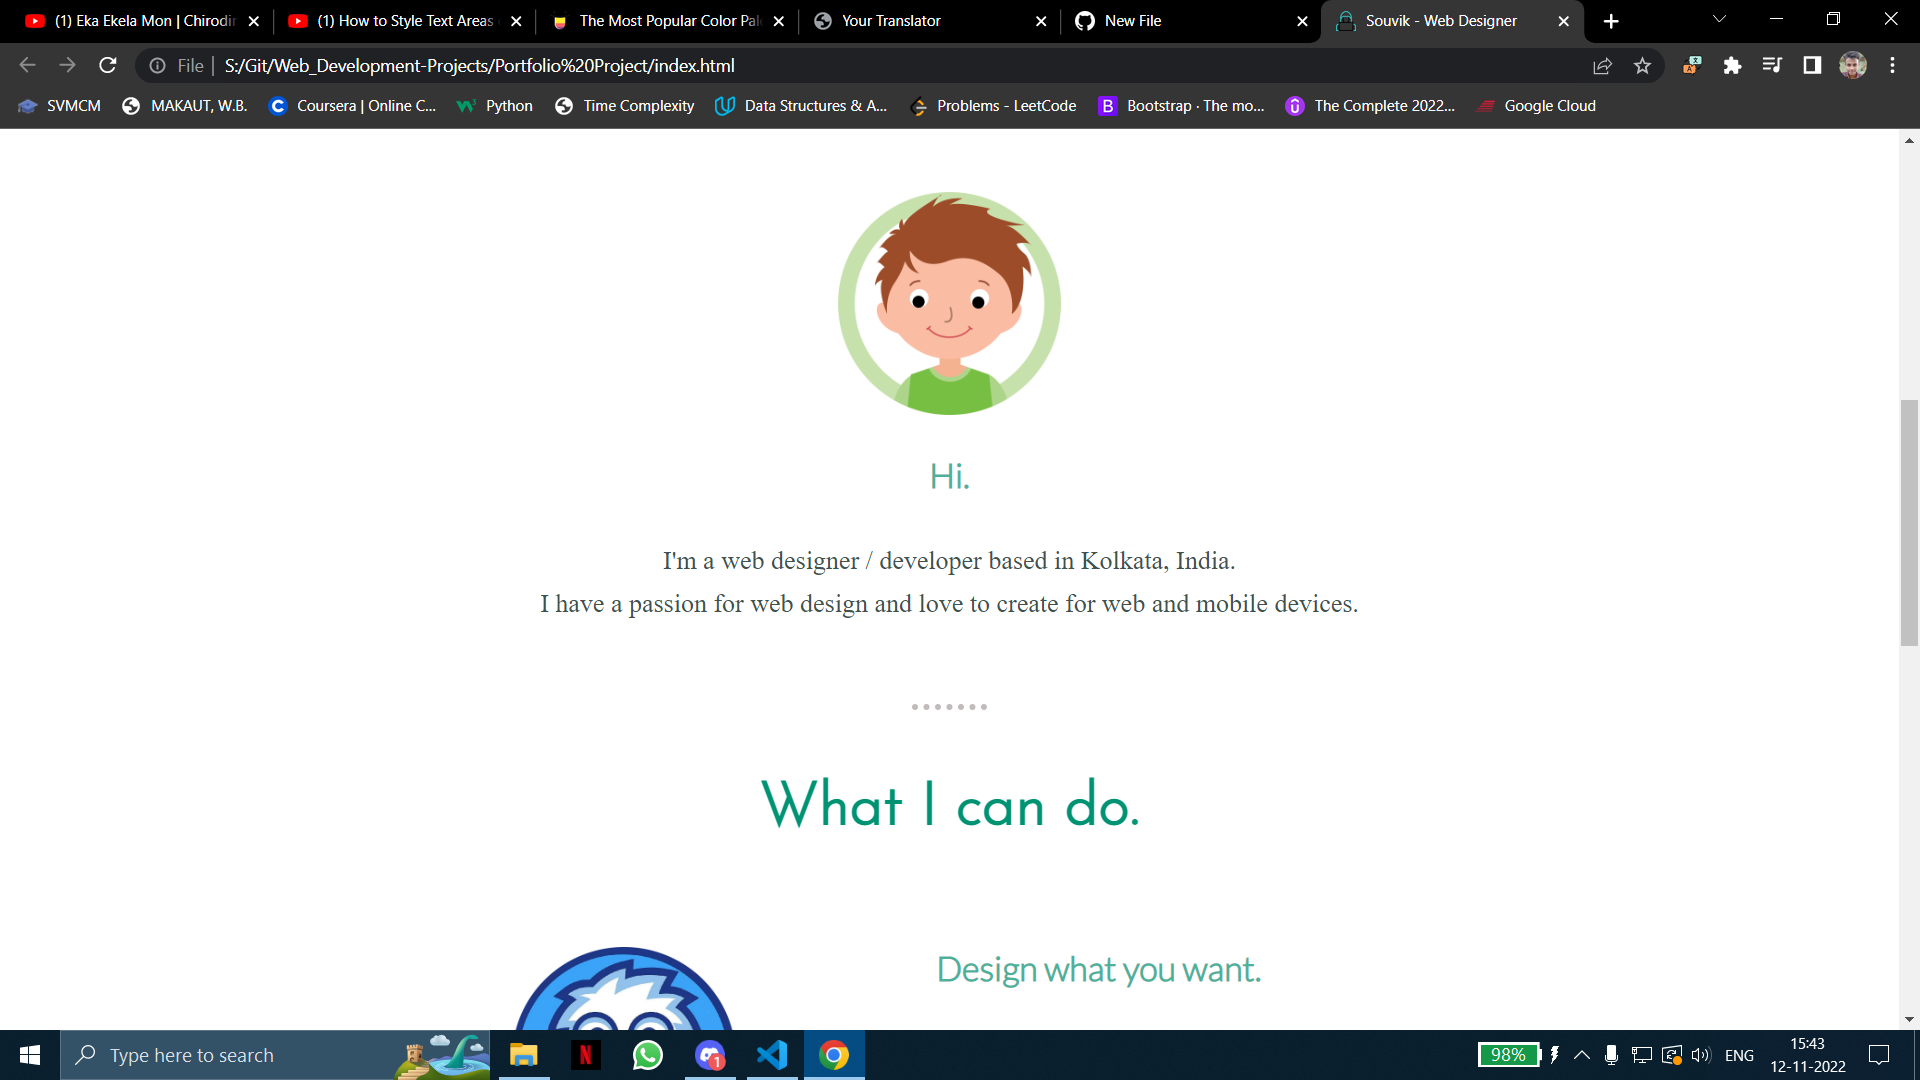Open WhatsApp from the taskbar
This screenshot has height=1080, width=1920.
coord(647,1054)
